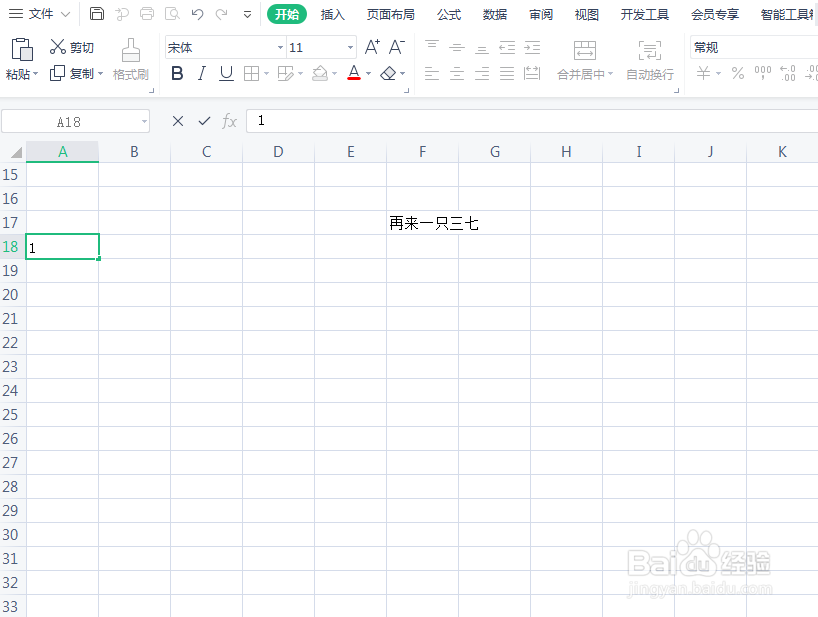818x617 pixels.
Task: Open the 文件 menu dropdown arrow
Action: [x=65, y=14]
